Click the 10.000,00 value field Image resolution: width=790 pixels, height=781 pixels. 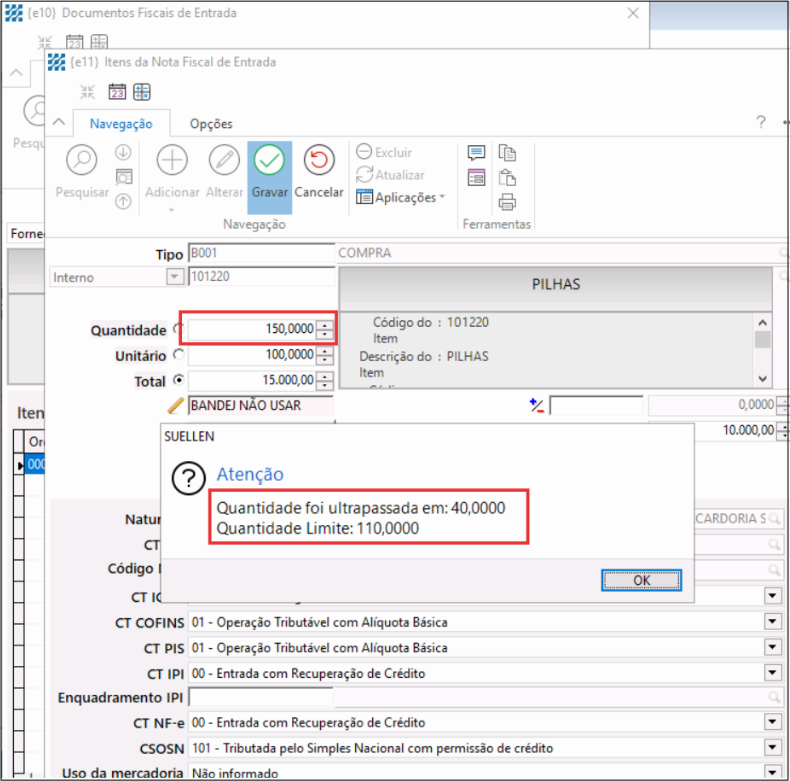tap(737, 430)
